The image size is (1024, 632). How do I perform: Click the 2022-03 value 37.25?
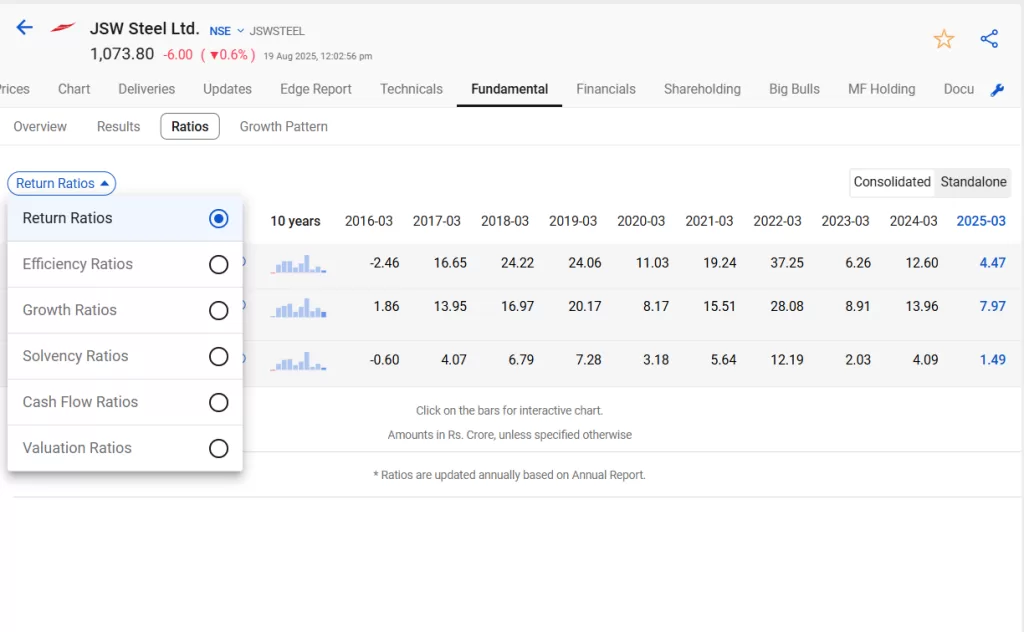787,263
